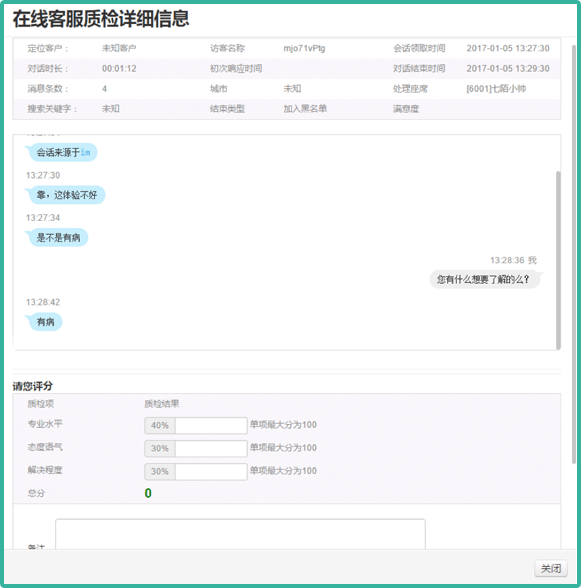Screen dimensions: 581x588
Task: Click the 初次响应时间 label
Action: [236, 69]
